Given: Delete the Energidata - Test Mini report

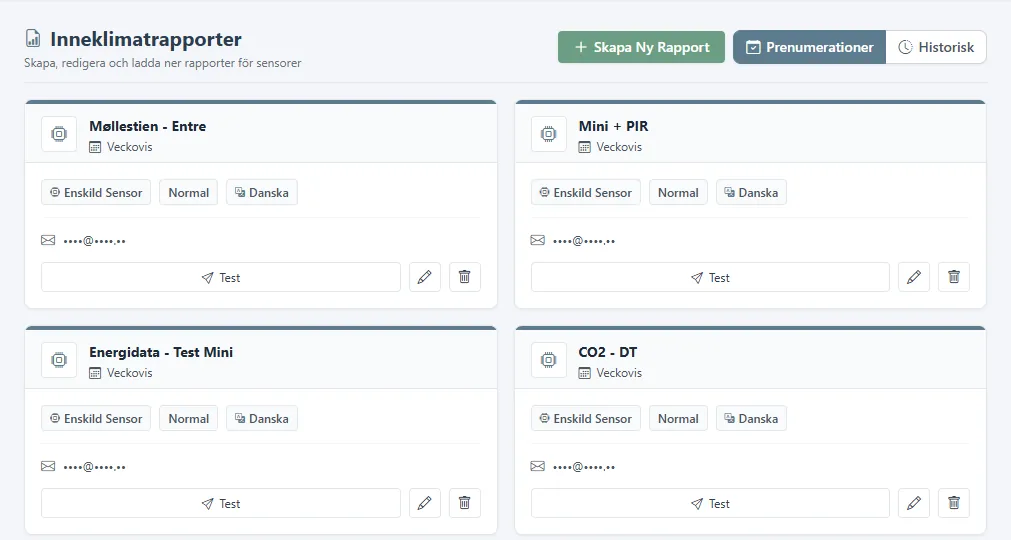Looking at the screenshot, I should tap(464, 503).
